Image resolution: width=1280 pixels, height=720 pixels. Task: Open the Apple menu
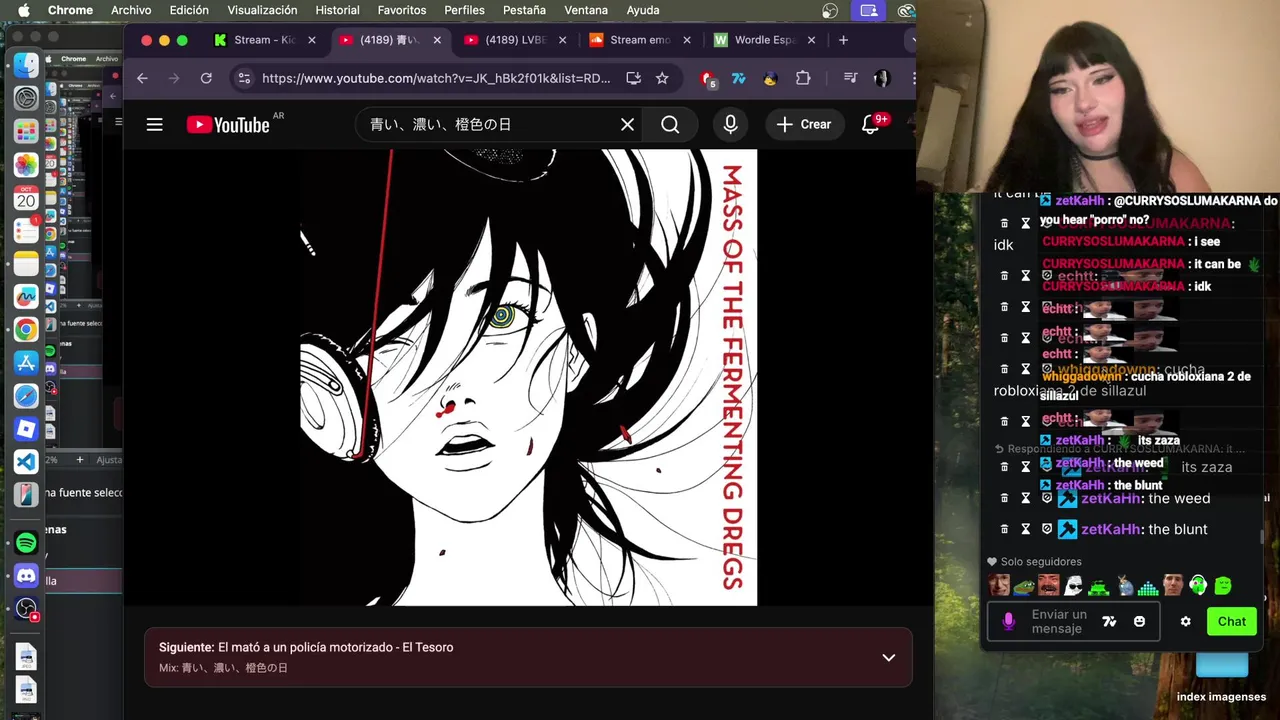(x=24, y=10)
